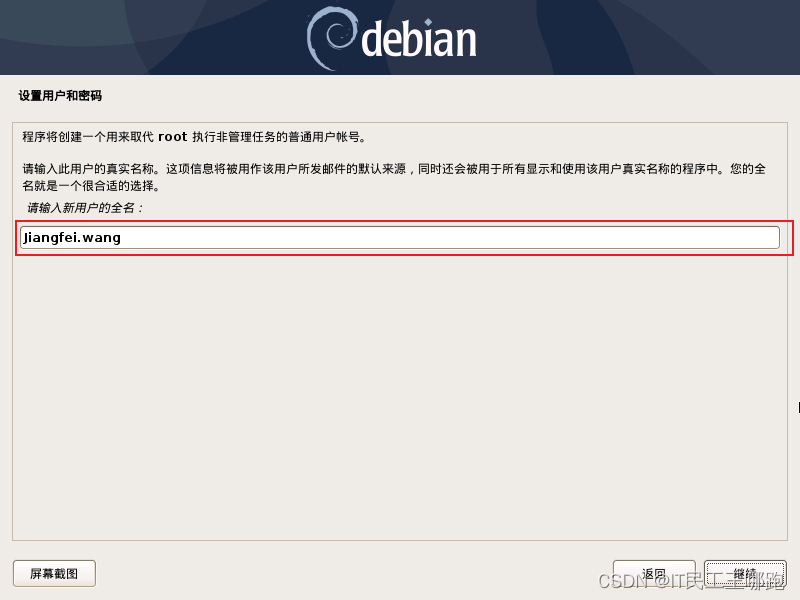Click the debian wordmark in the banner

pos(418,38)
